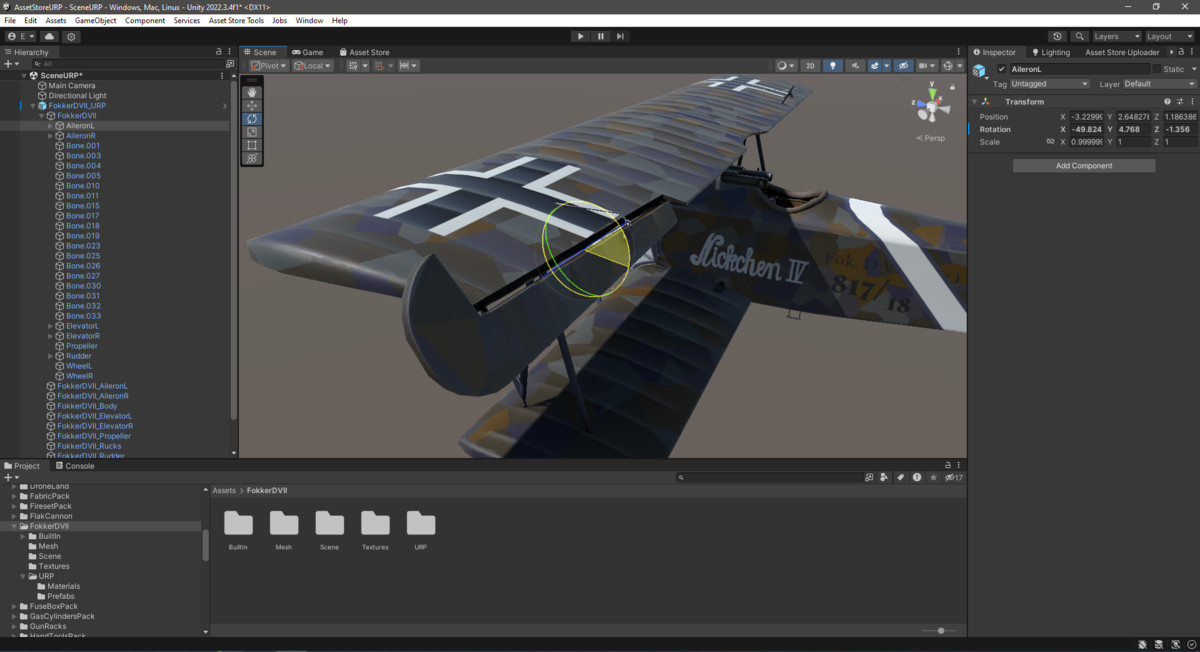Click the Step button in playback controls
The height and width of the screenshot is (652, 1200).
click(x=620, y=36)
